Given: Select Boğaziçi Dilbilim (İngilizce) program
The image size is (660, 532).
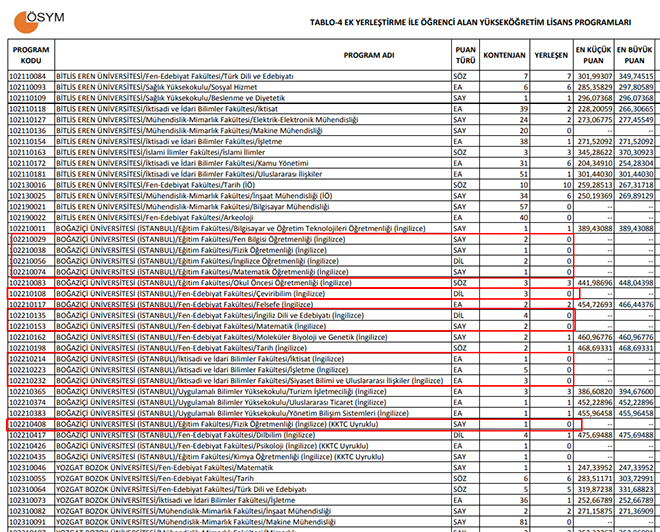Looking at the screenshot, I should [185, 435].
